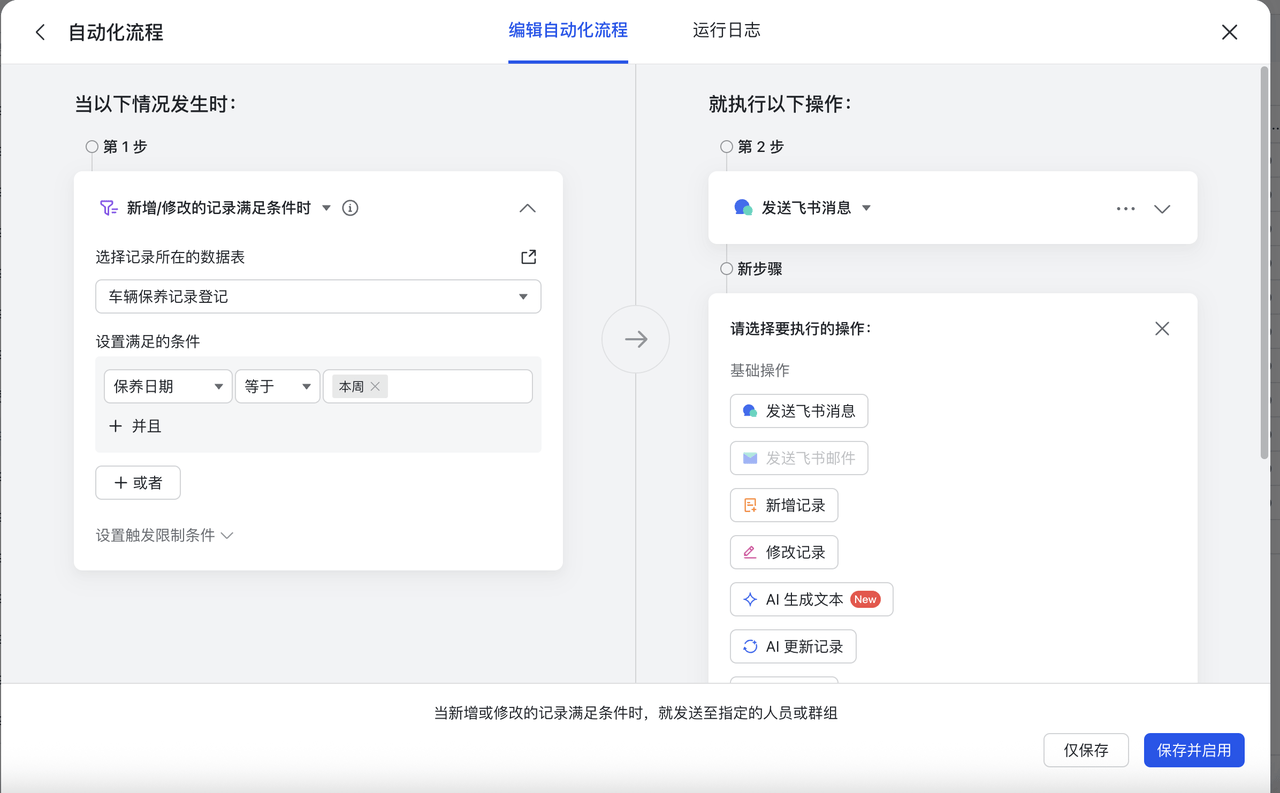The image size is (1280, 793).
Task: Open the 保养日期 field dropdown
Action: tap(167, 386)
